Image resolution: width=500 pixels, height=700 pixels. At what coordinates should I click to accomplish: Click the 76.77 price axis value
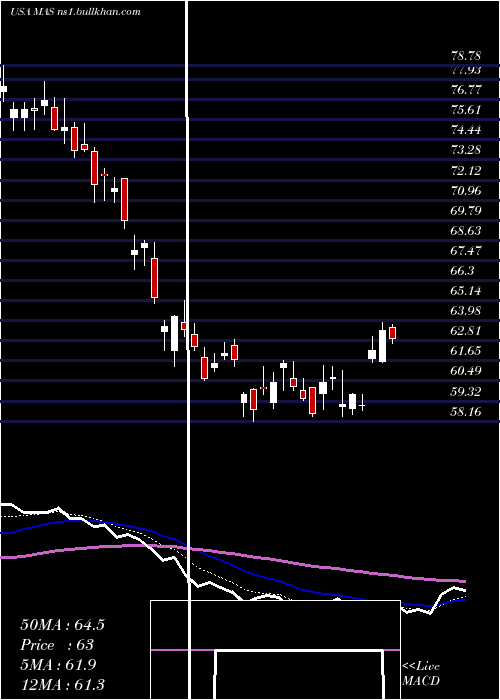[x=466, y=90]
